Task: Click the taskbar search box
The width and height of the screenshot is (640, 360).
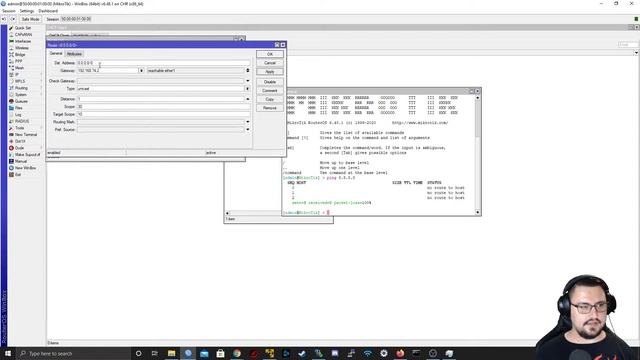Action: coord(73,353)
